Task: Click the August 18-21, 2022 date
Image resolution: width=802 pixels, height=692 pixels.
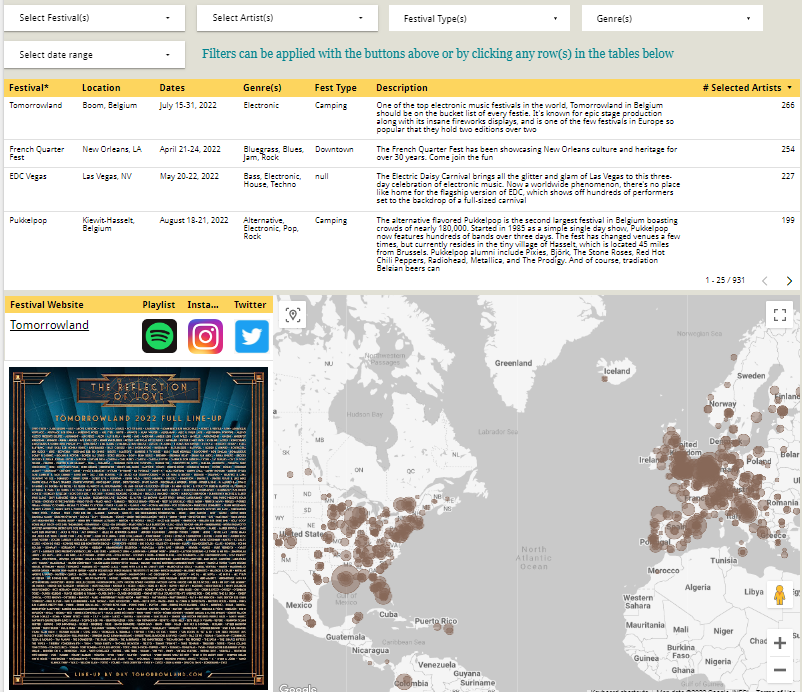Action: coord(194,220)
